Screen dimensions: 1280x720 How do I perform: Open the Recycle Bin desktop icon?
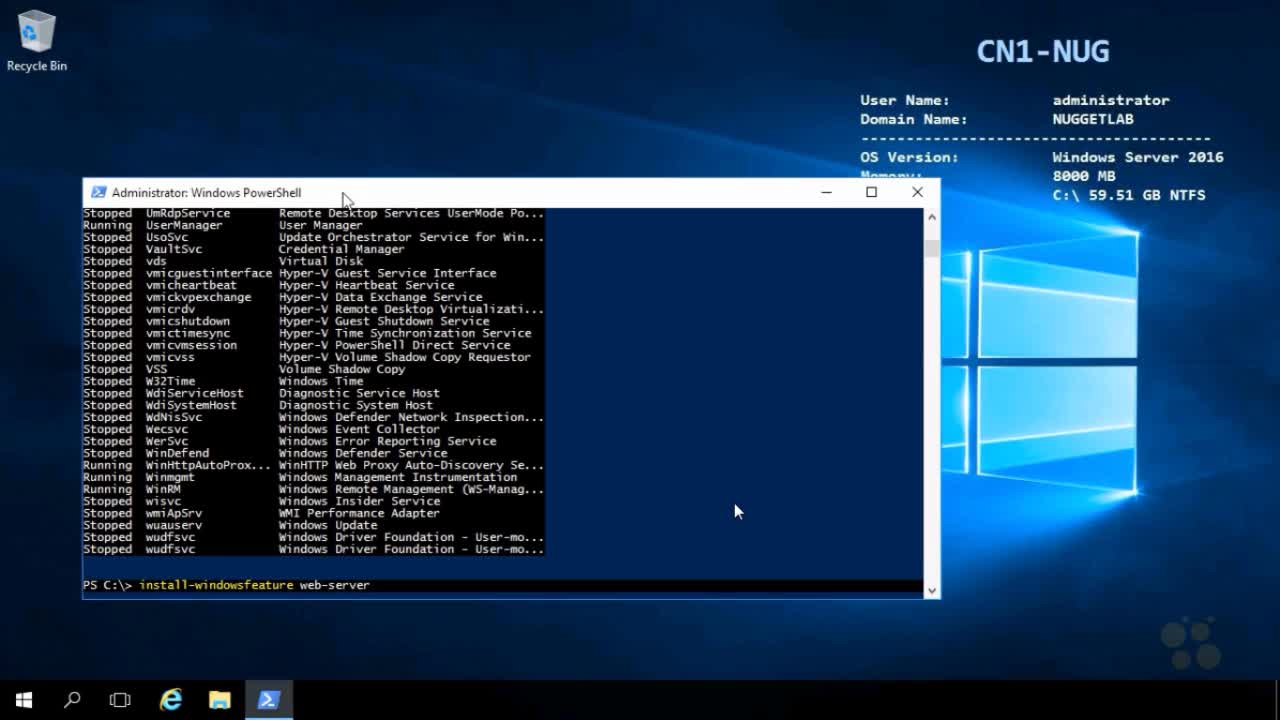click(x=37, y=42)
